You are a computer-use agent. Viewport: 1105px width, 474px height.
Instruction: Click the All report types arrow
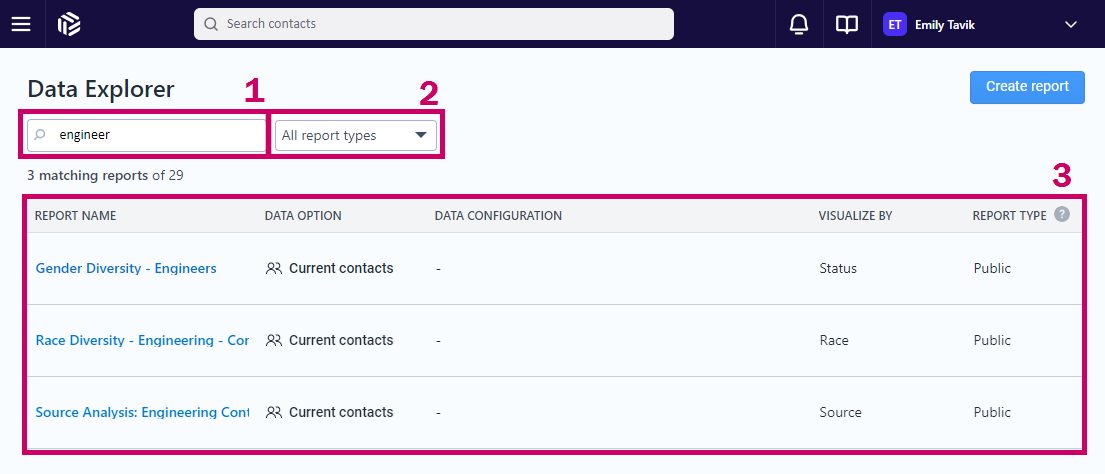(x=421, y=135)
